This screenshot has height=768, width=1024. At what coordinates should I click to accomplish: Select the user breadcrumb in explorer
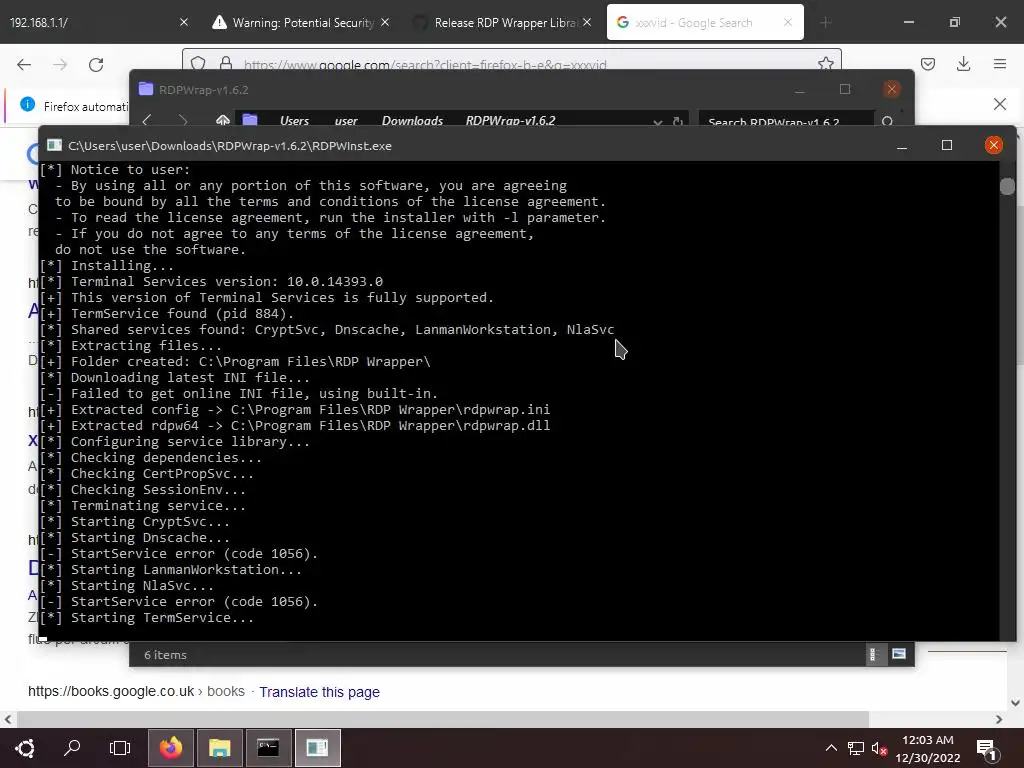pyautogui.click(x=346, y=121)
